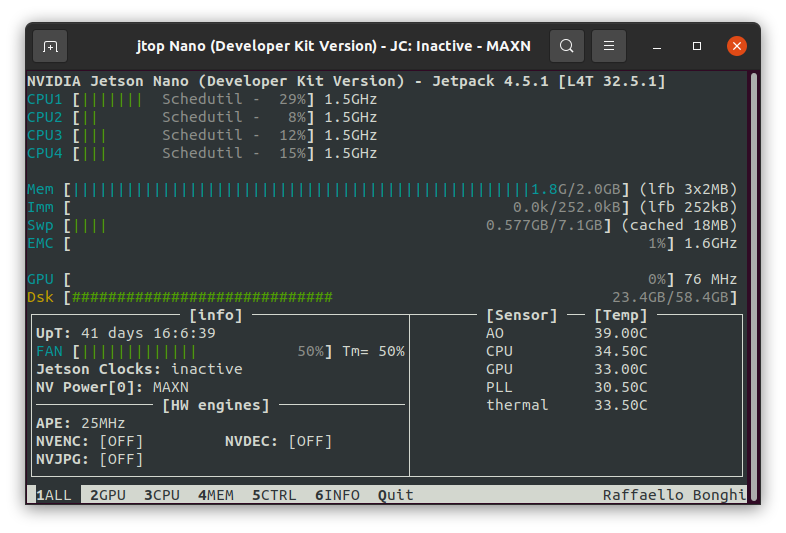786x533 pixels.
Task: Select the CPU3 label
Action: [x=45, y=135]
